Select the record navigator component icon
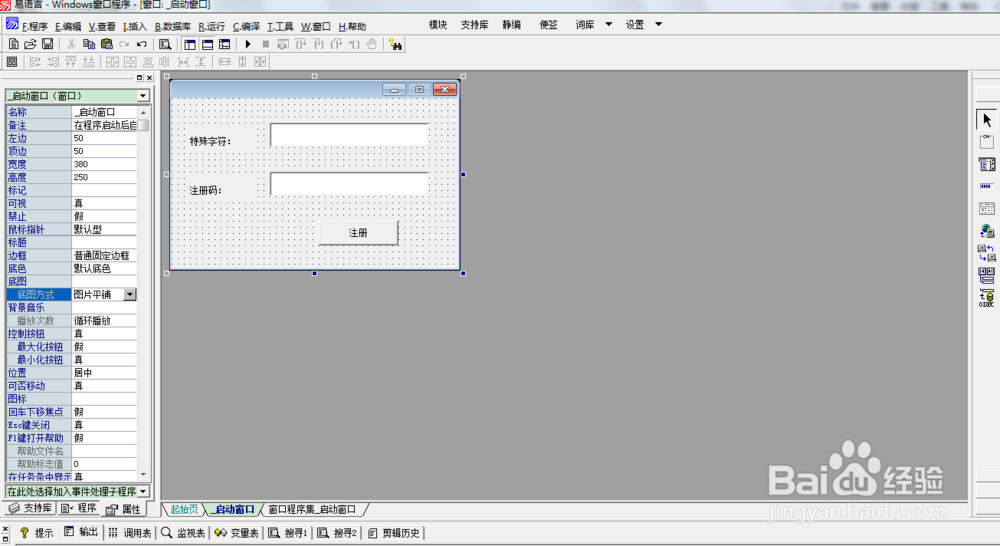Viewport: 1000px width, 546px height. pos(987,276)
